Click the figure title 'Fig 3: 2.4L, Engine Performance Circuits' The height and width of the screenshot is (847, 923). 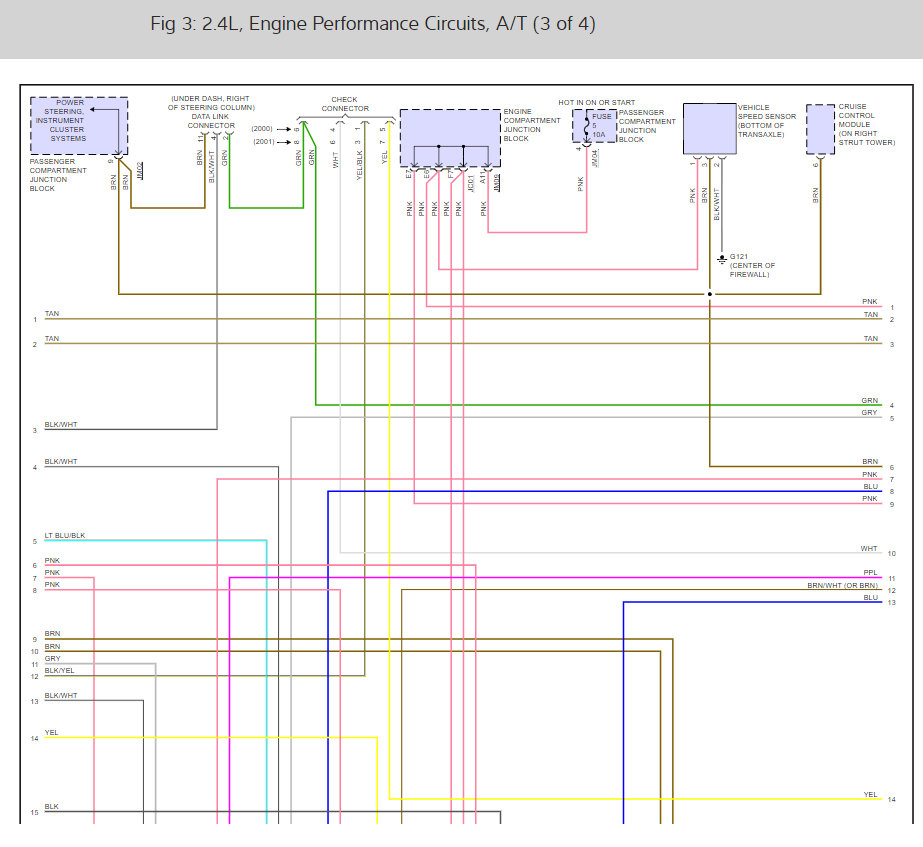tap(373, 24)
